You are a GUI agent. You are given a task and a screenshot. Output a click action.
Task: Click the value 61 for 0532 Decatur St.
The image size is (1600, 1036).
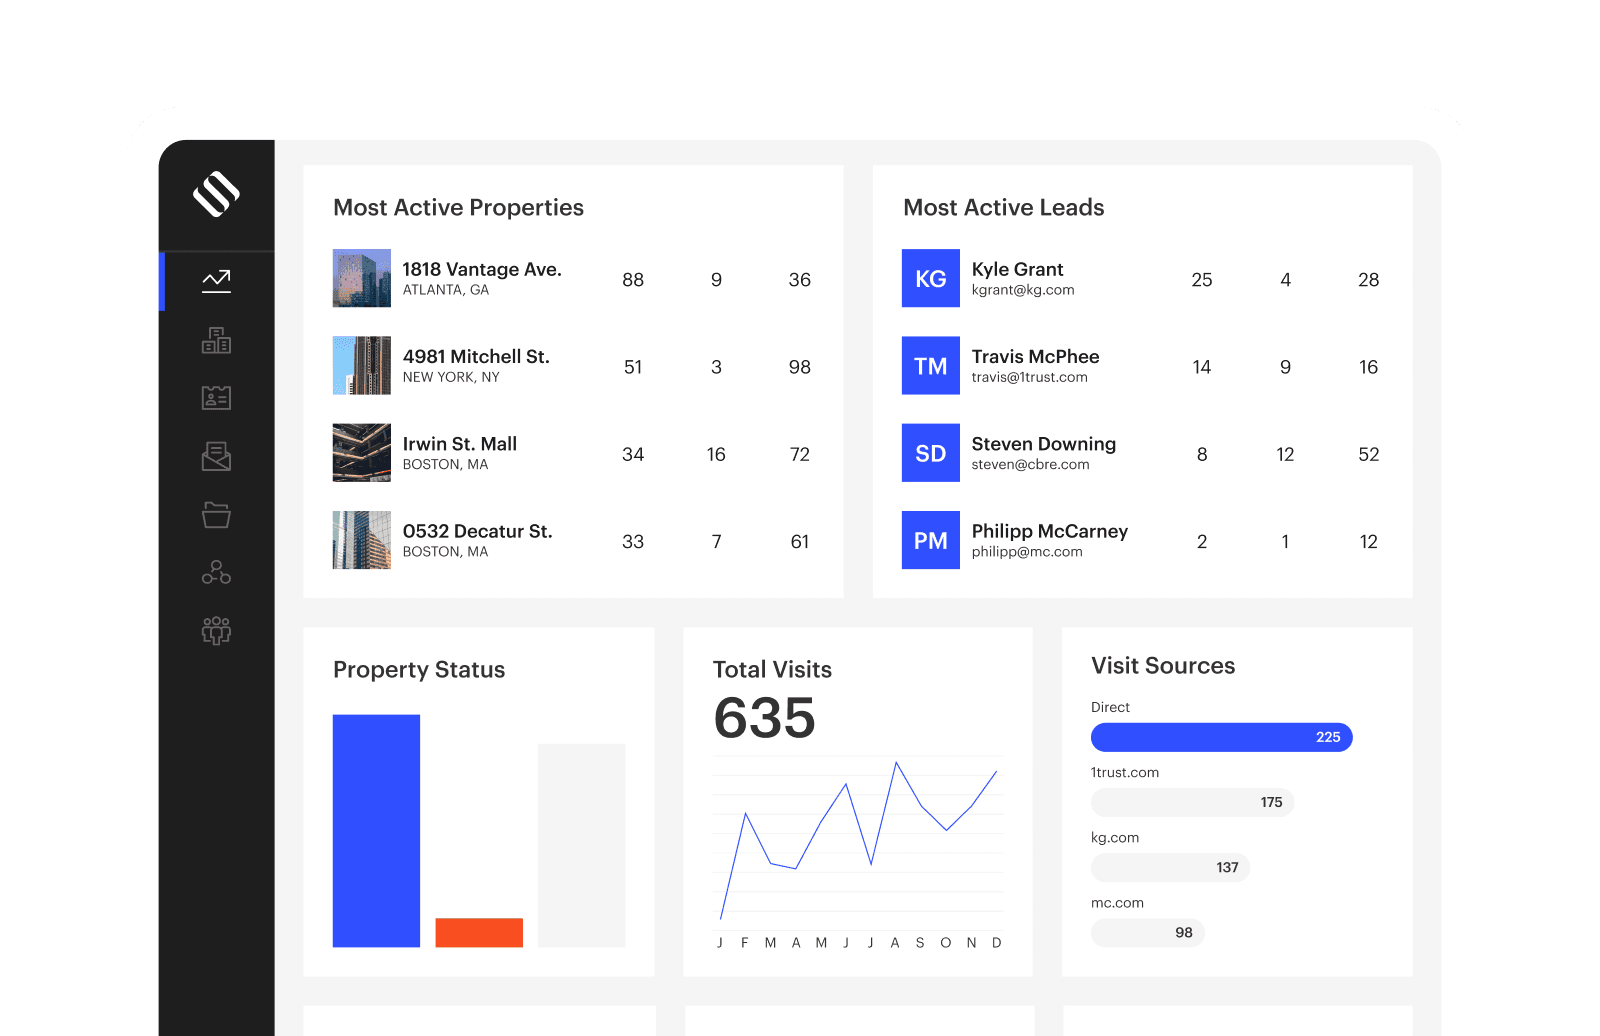pyautogui.click(x=800, y=542)
